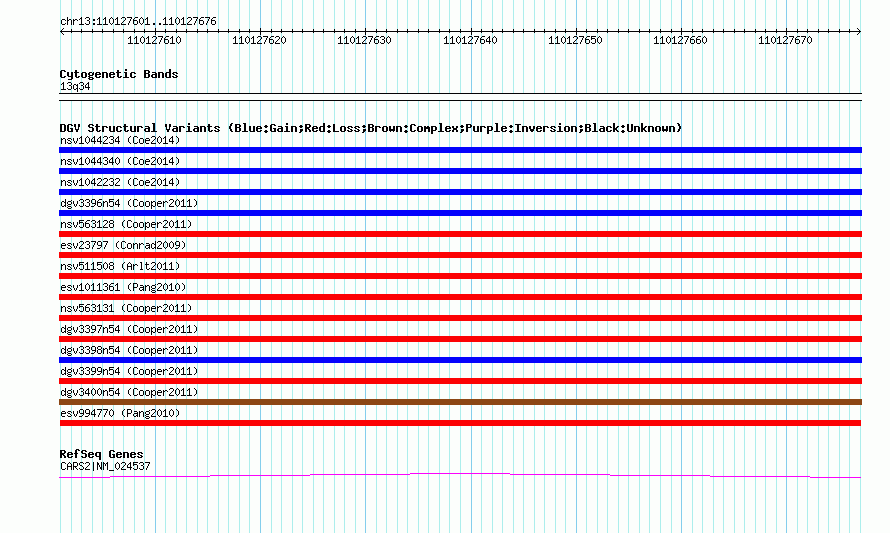890x533 pixels.
Task: Click the red loss bar under esv1011361
Action: point(460,297)
